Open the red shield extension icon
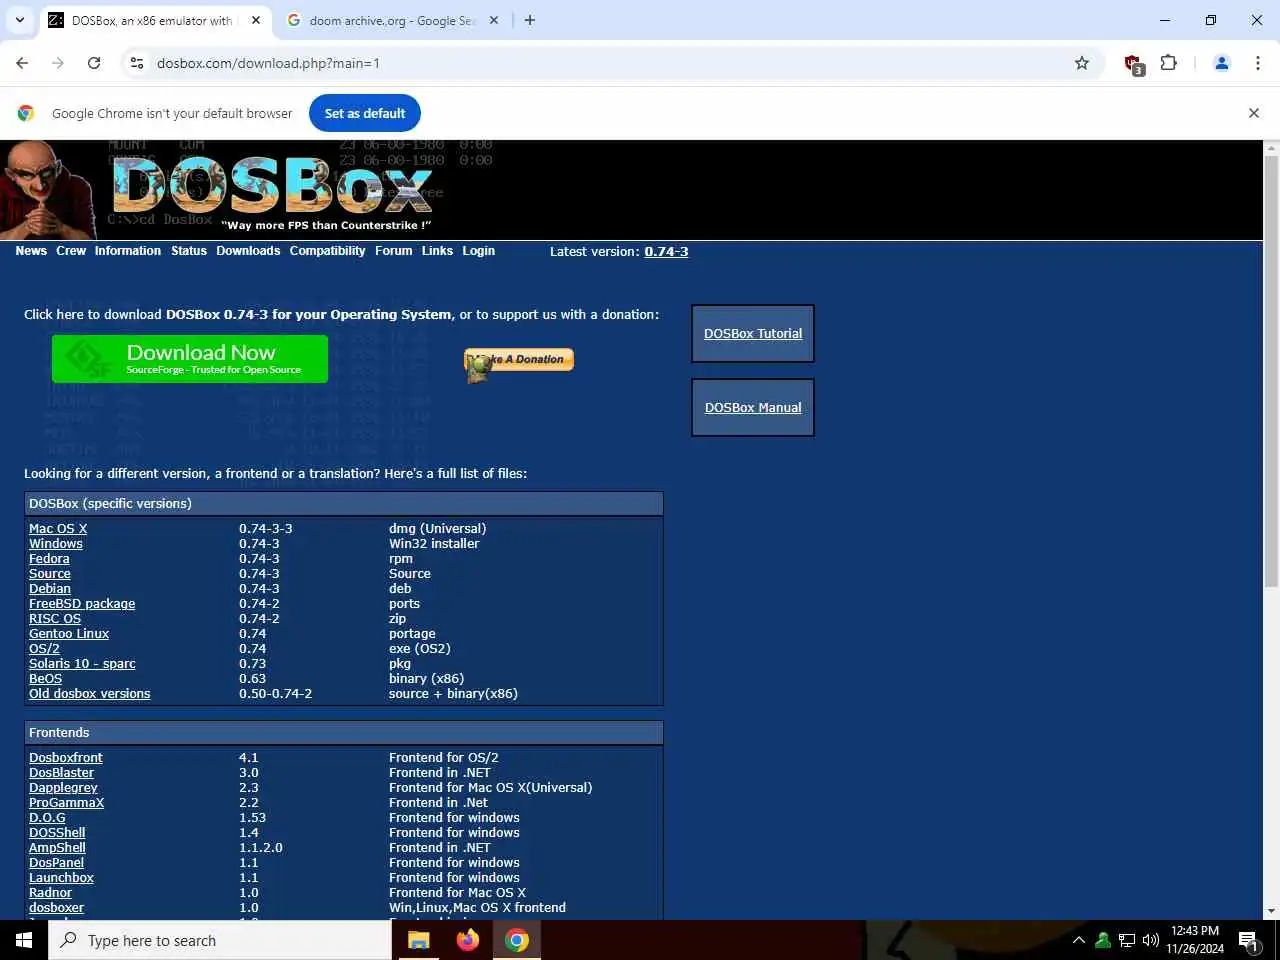Screen dimensions: 1280x960 1133,64
